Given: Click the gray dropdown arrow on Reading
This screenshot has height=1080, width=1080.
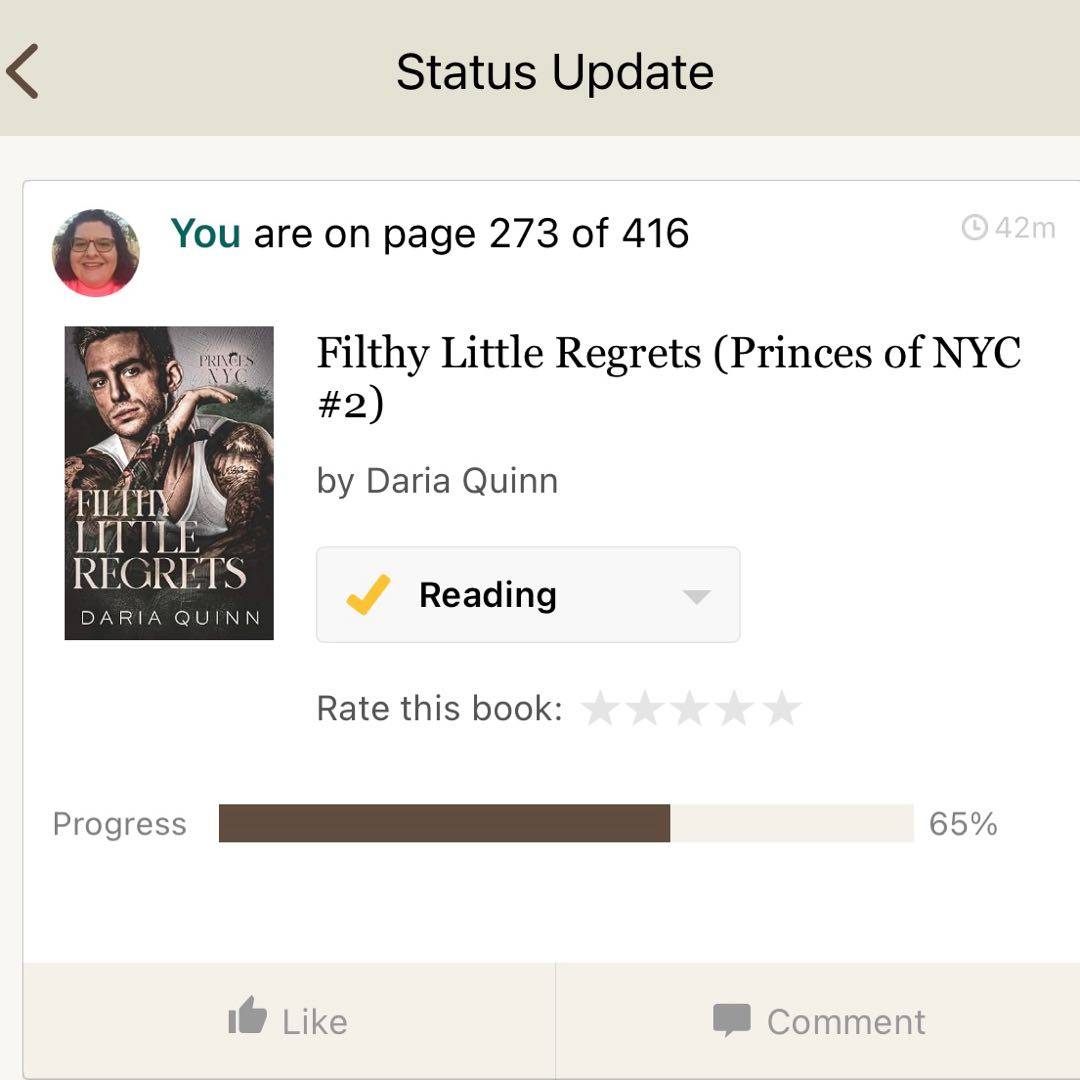Looking at the screenshot, I should pyautogui.click(x=696, y=597).
